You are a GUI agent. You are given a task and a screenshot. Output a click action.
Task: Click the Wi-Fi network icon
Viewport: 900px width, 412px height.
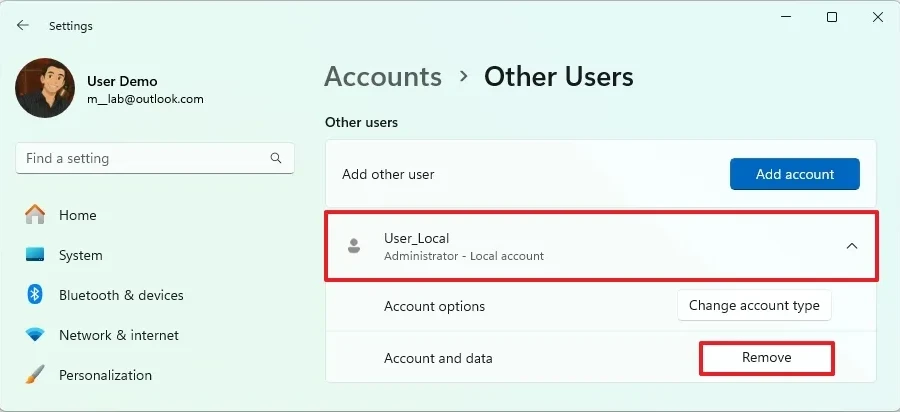[x=35, y=335]
